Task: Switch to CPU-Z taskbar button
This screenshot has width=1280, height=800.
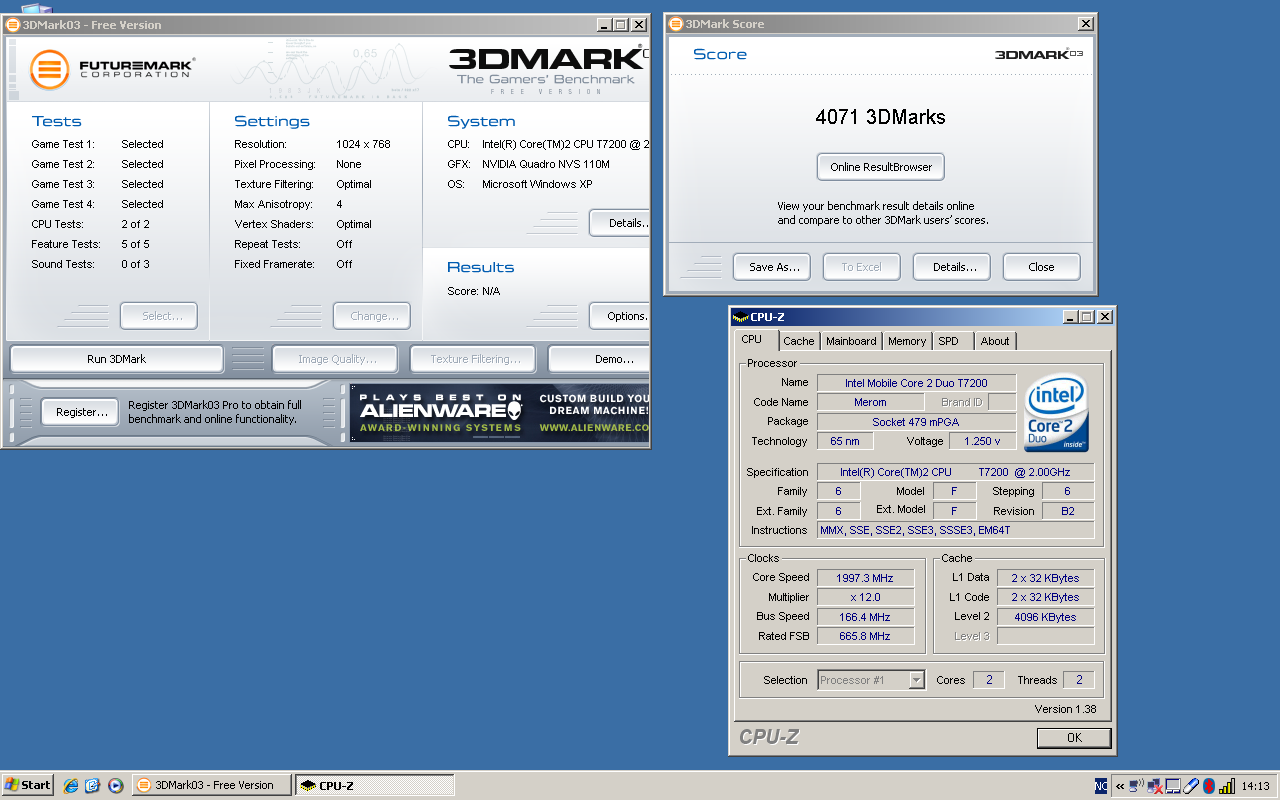Action: click(x=375, y=785)
